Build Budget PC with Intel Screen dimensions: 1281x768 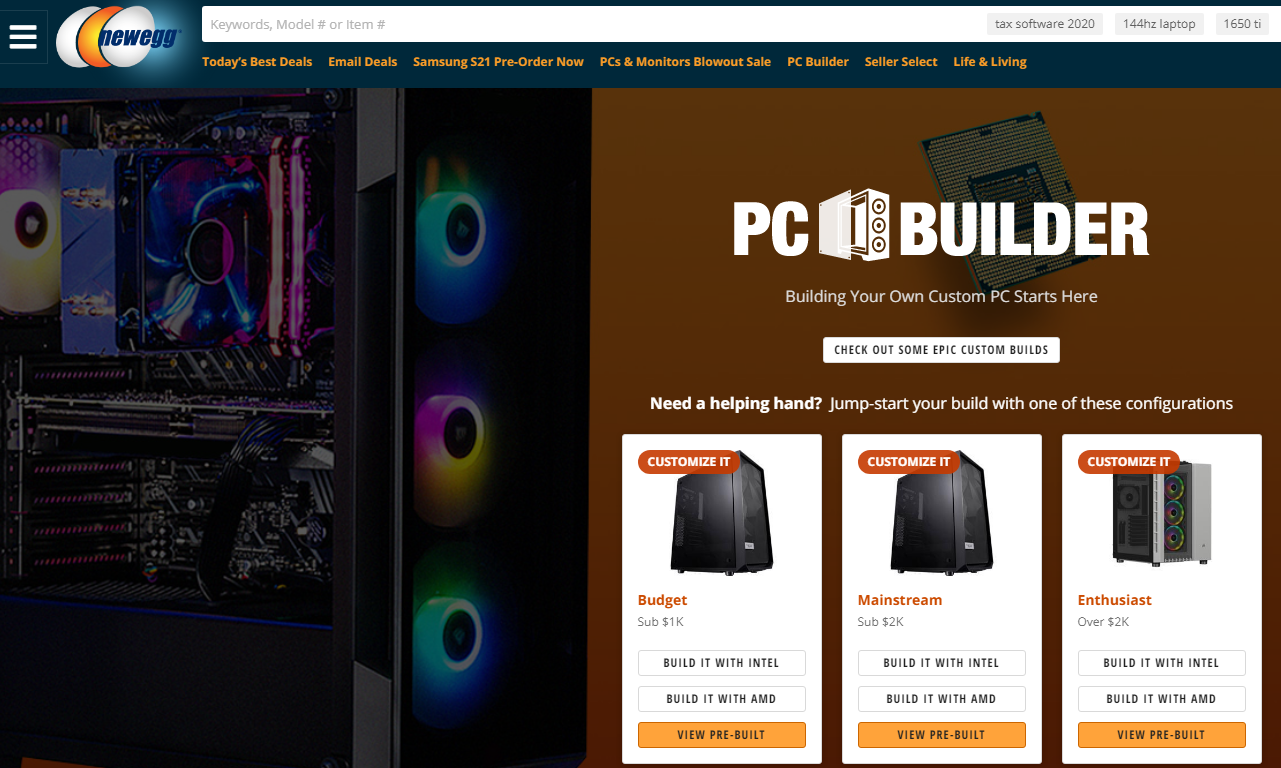721,663
